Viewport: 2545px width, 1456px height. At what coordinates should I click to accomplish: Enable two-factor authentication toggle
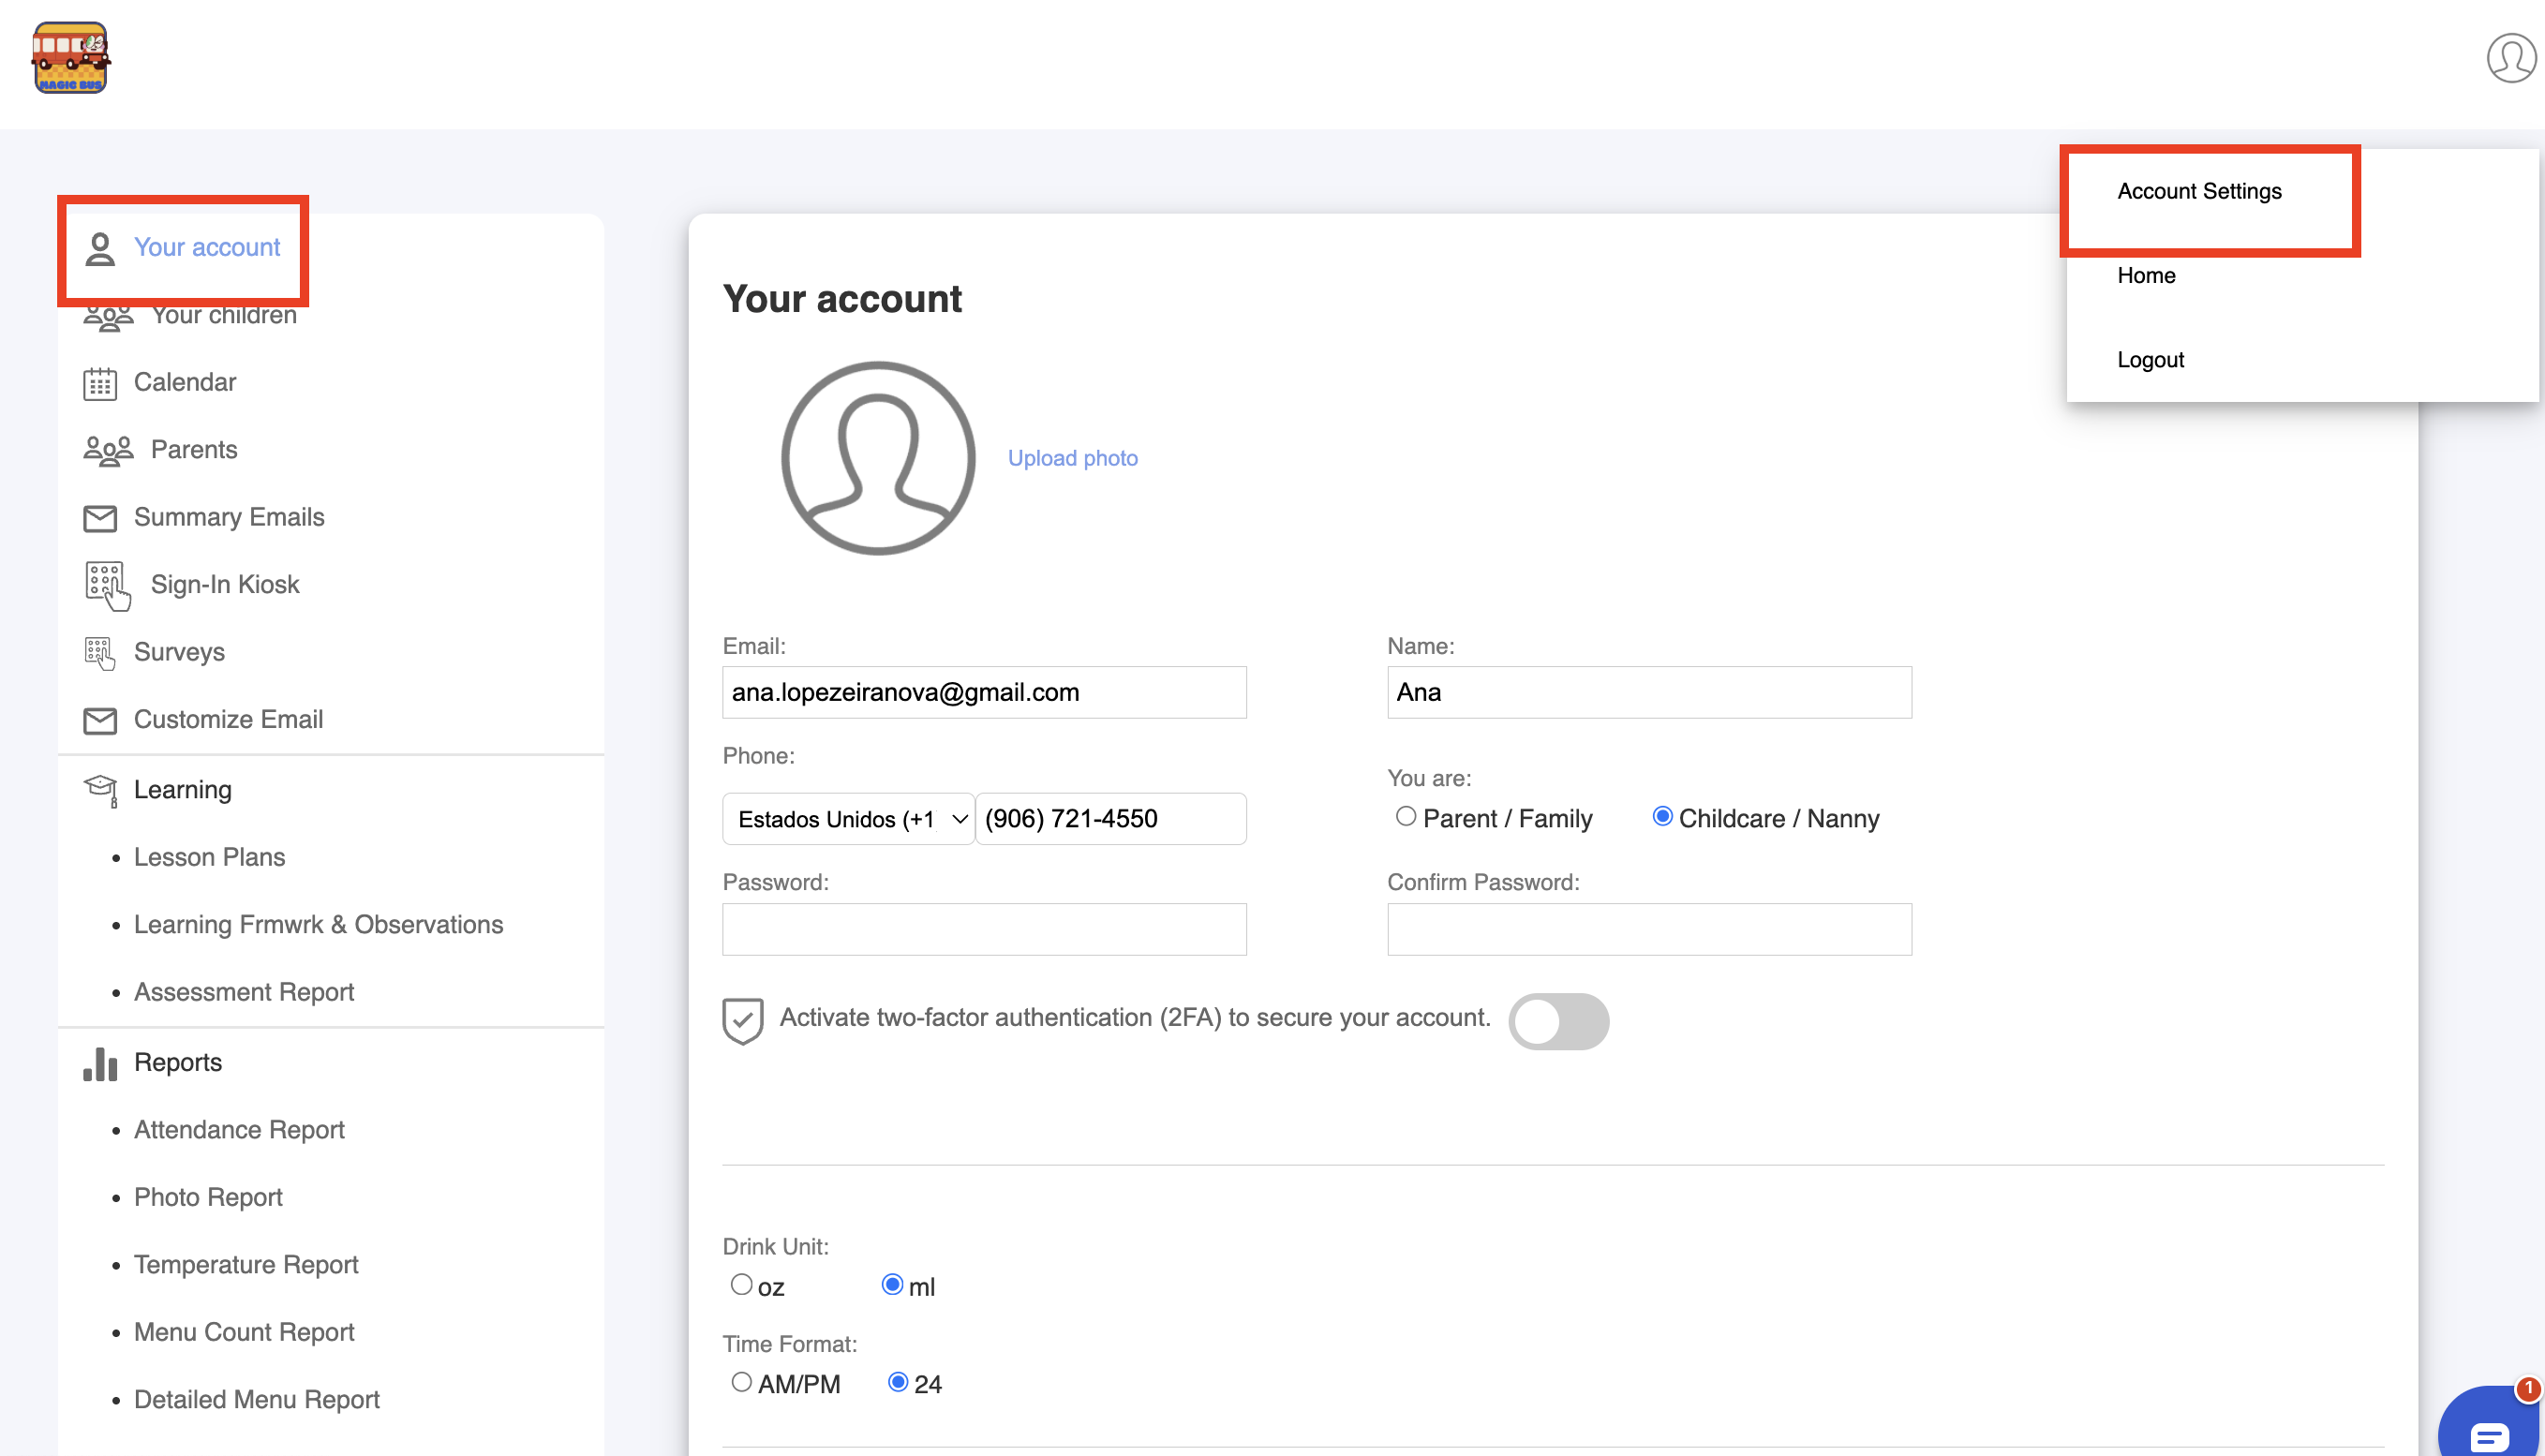point(1558,1021)
